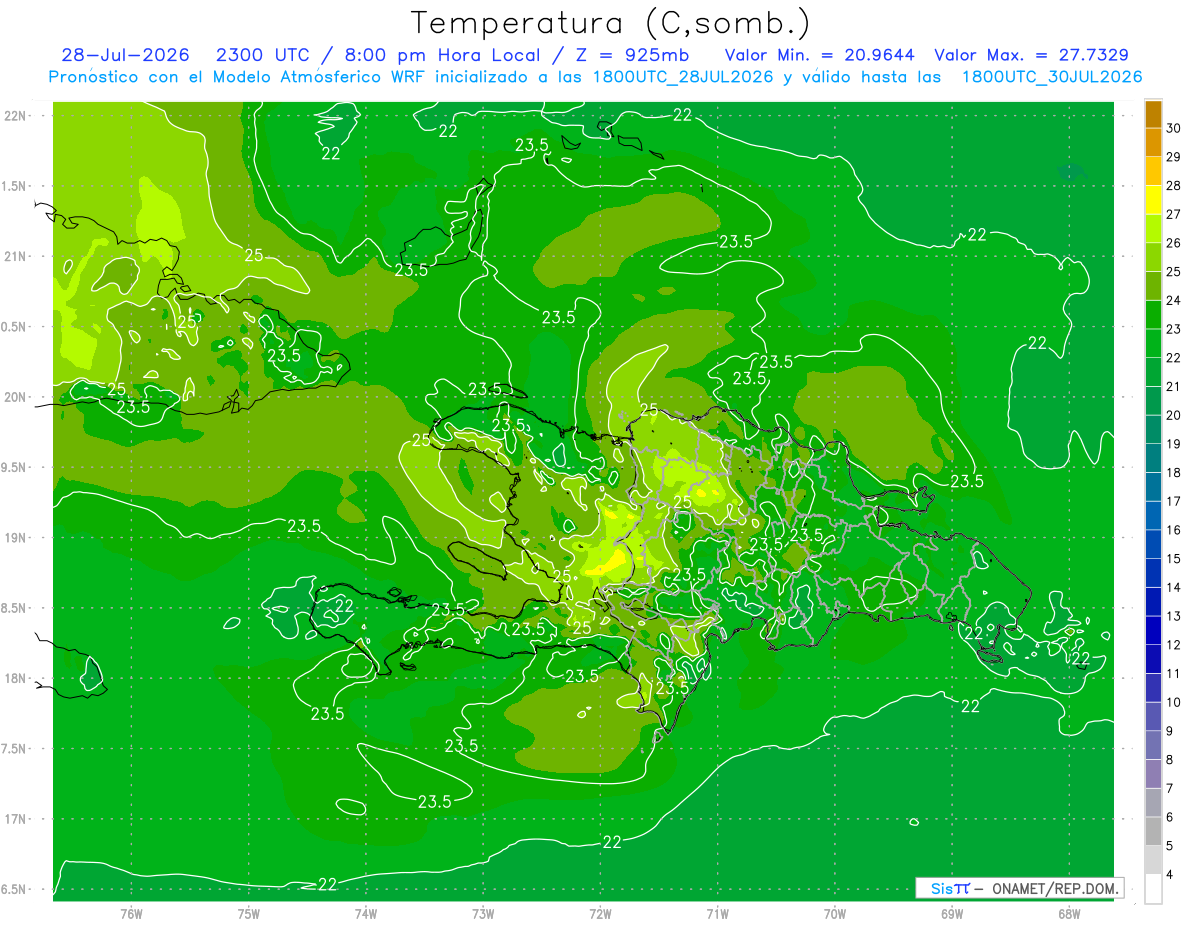Click the "19N" latitude axis label
Viewport: 1200px width, 927px height.
(16, 537)
